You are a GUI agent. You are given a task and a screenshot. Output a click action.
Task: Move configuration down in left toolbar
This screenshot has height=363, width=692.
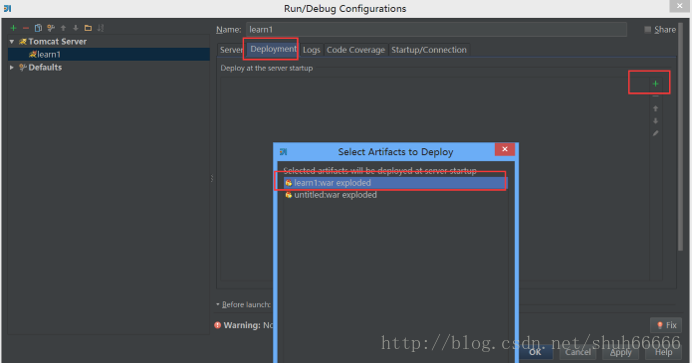(x=75, y=28)
